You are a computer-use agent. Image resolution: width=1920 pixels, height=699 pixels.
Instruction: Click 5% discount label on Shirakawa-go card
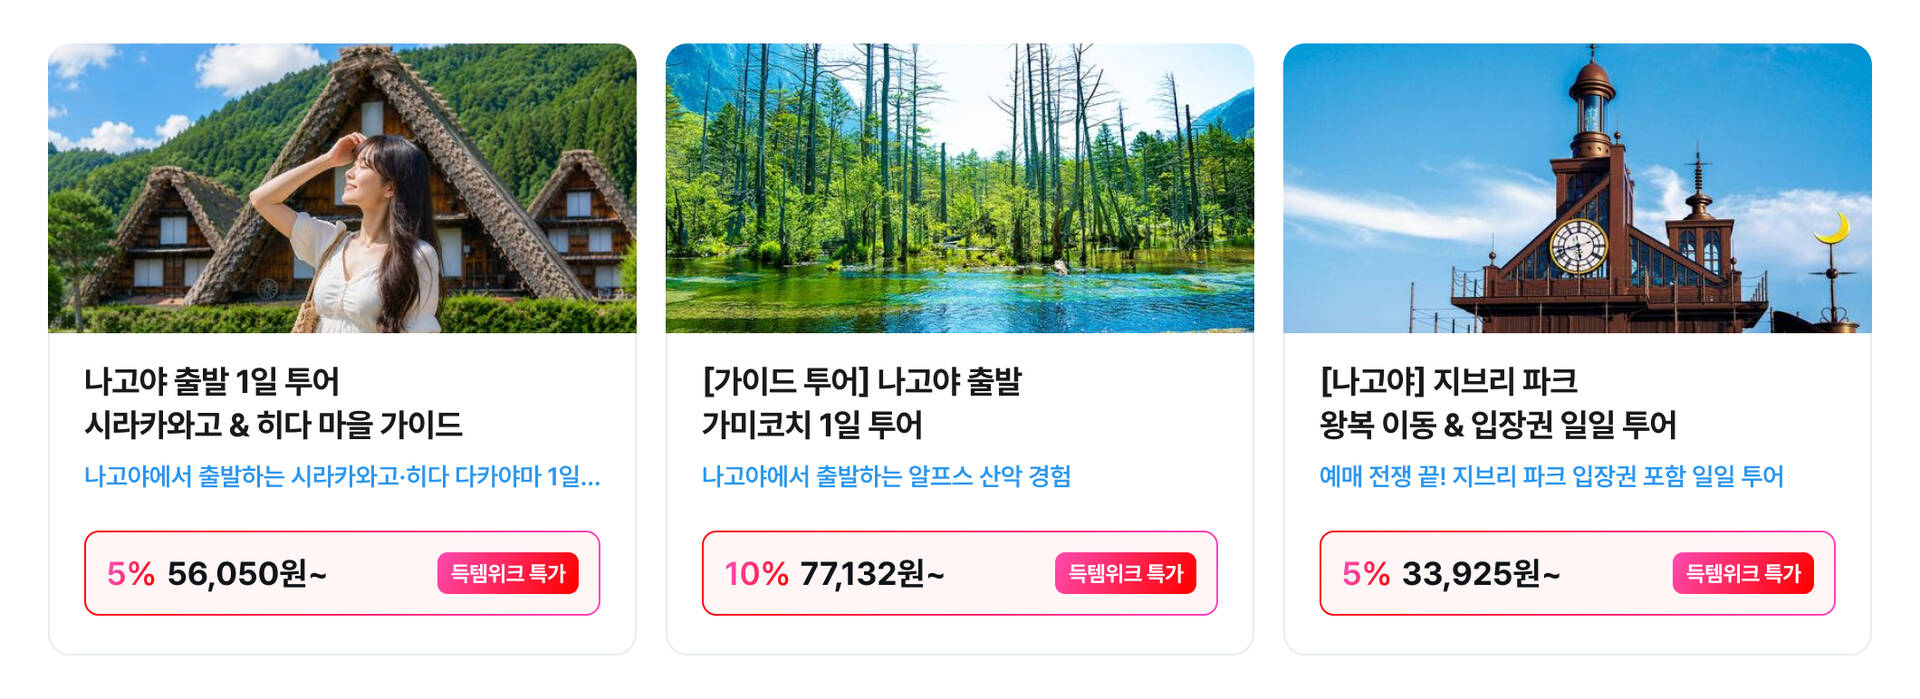pos(131,574)
